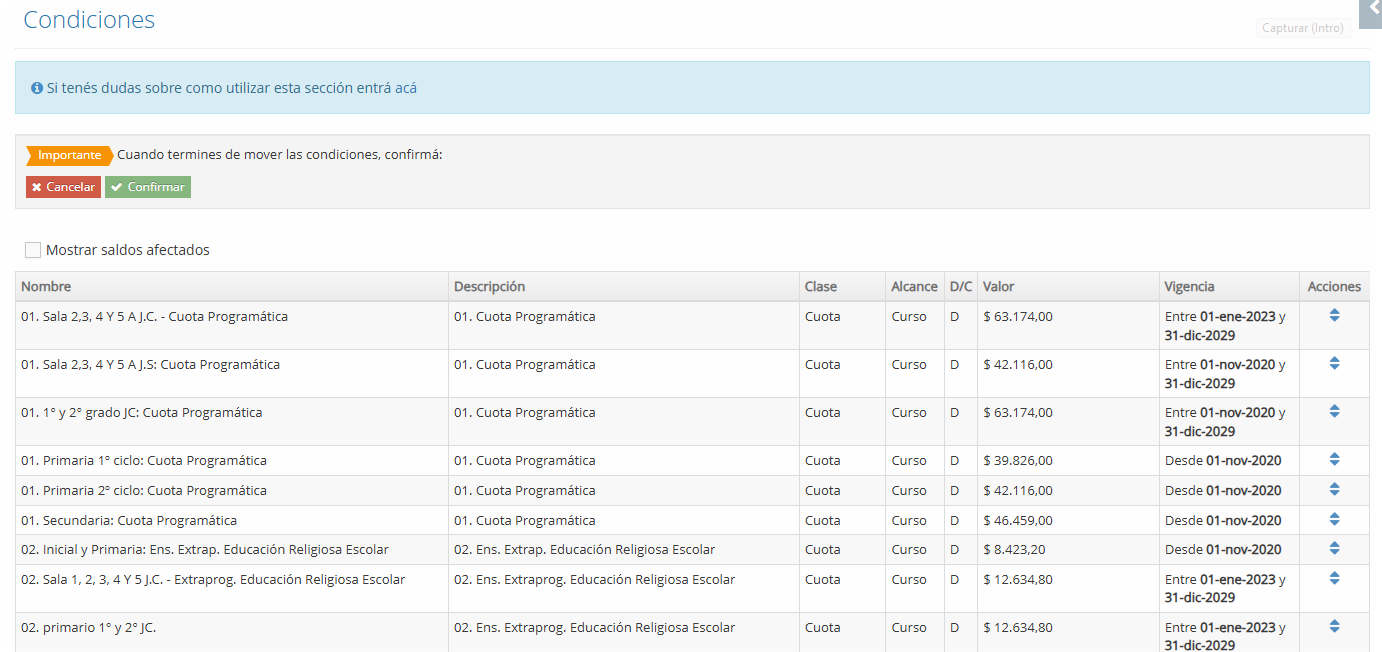Collapse the side panel with top-right chevron
The width and height of the screenshot is (1382, 652).
1373,9
